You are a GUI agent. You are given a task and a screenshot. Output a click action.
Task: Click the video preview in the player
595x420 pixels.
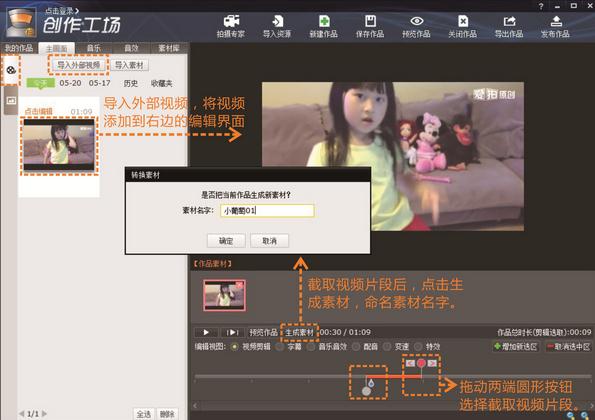point(393,156)
